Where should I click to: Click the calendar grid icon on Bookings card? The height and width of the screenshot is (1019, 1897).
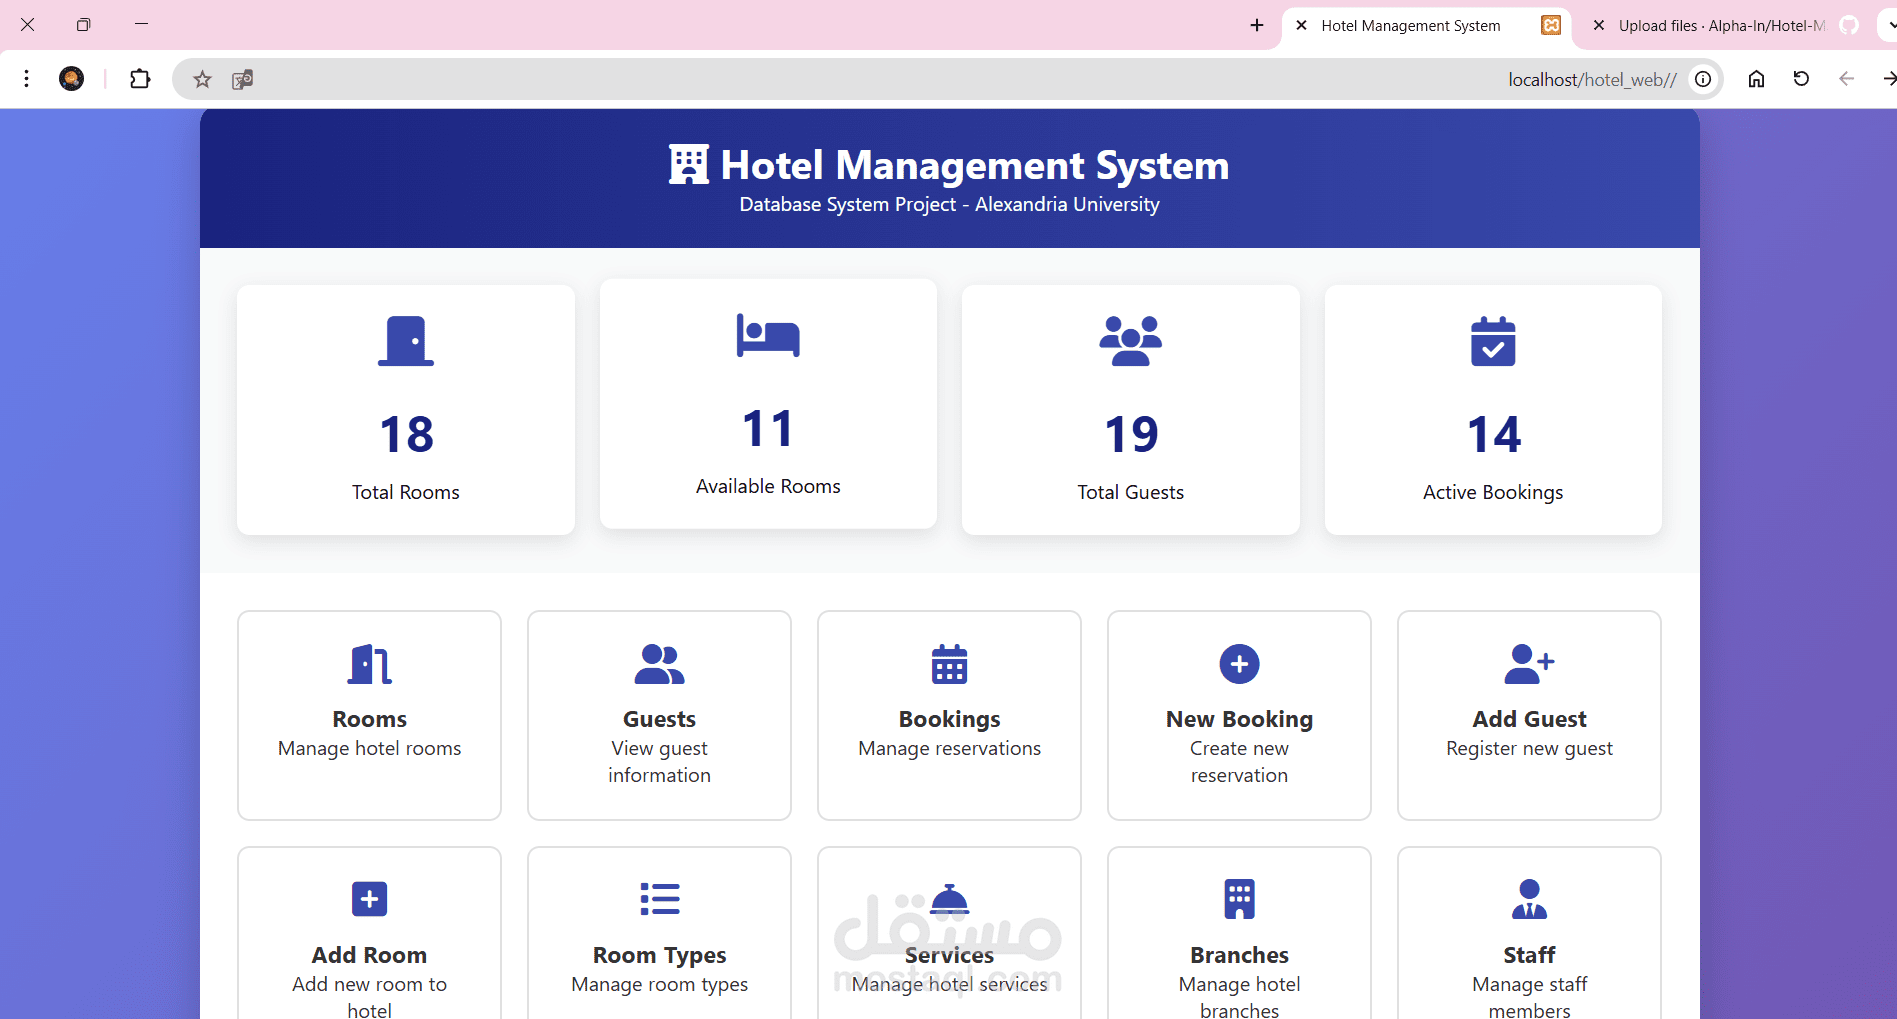click(x=948, y=664)
